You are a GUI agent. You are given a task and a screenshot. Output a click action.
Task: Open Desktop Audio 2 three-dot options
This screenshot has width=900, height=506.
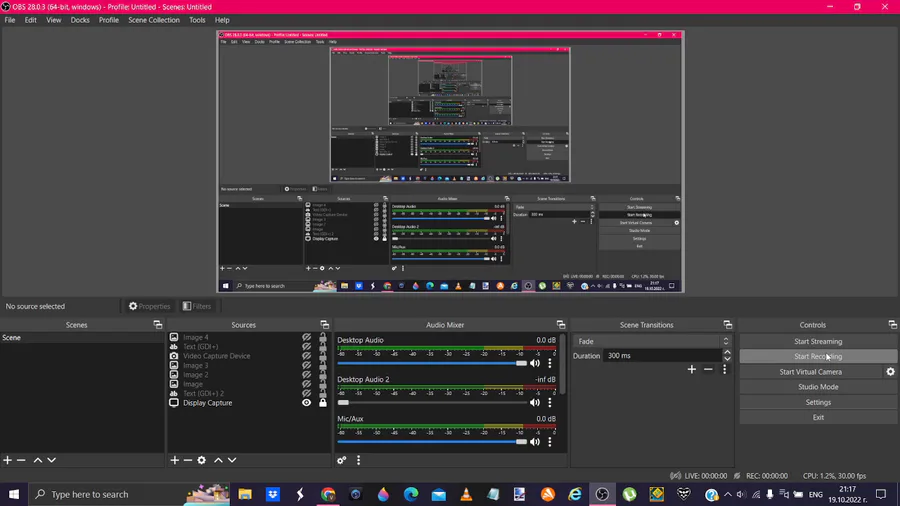pyautogui.click(x=550, y=403)
